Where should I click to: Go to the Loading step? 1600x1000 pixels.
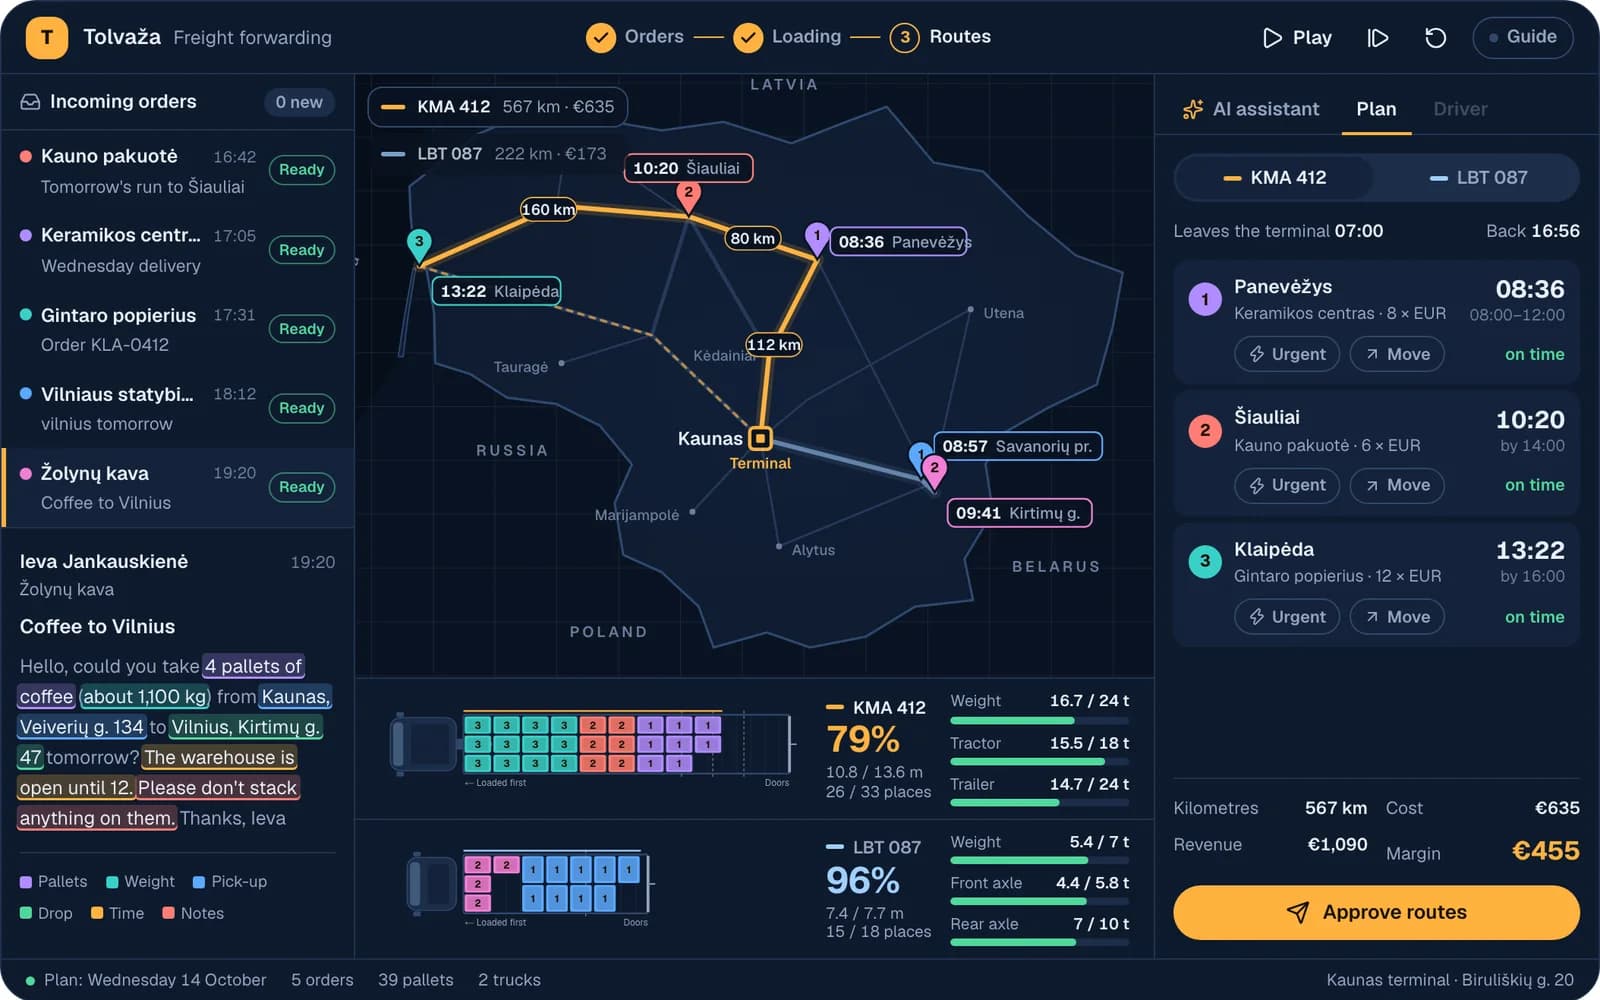[x=787, y=37]
